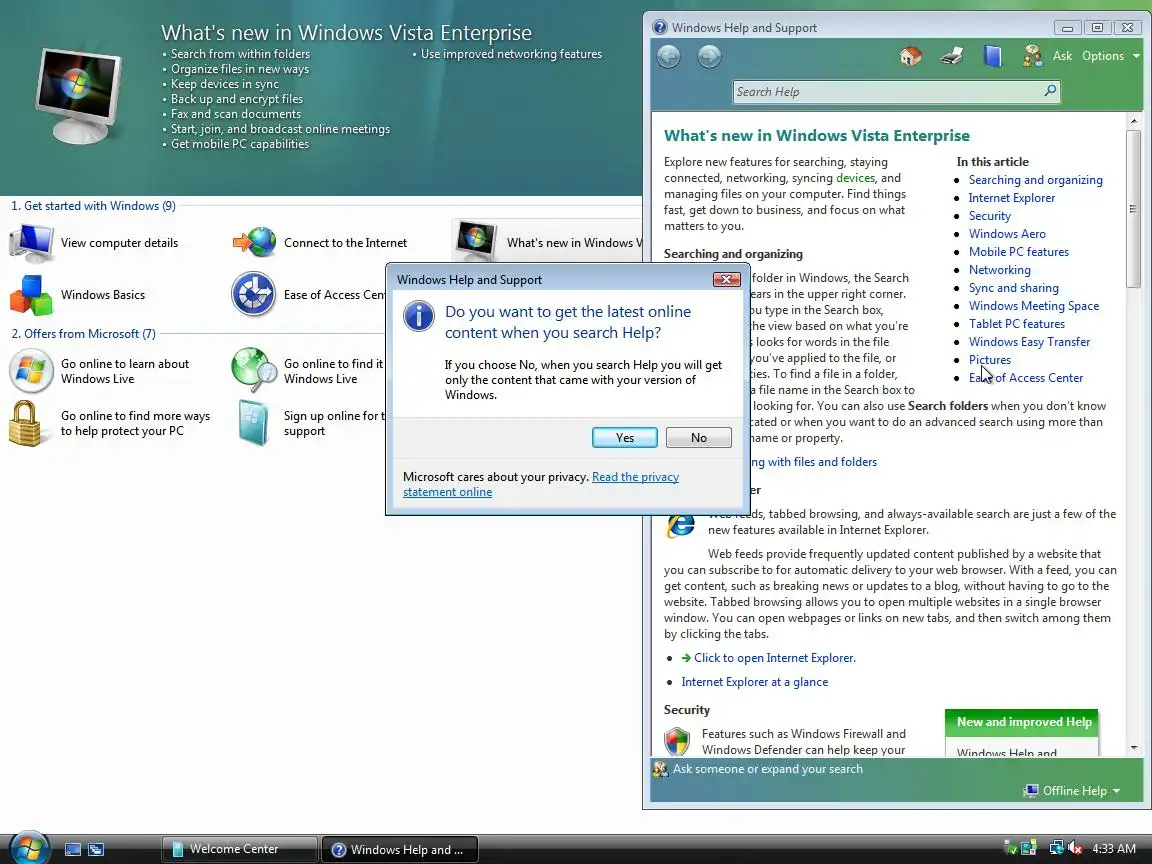Click the Security shield icon in article

point(677,741)
